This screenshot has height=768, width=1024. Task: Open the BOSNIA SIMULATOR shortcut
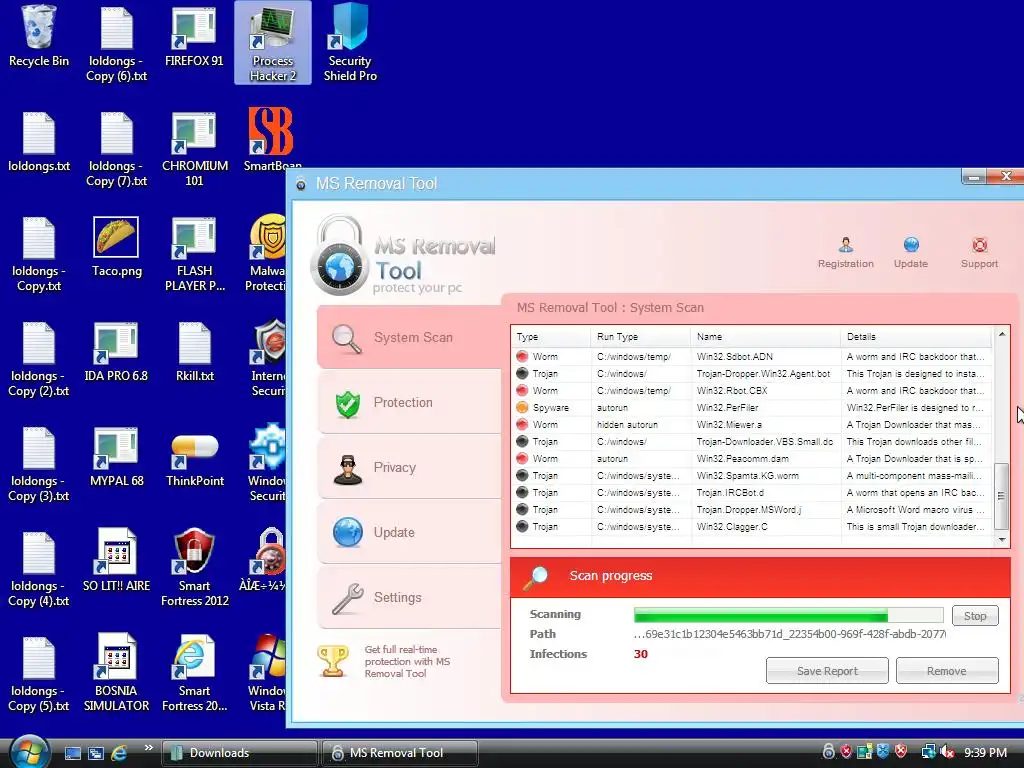click(x=116, y=673)
